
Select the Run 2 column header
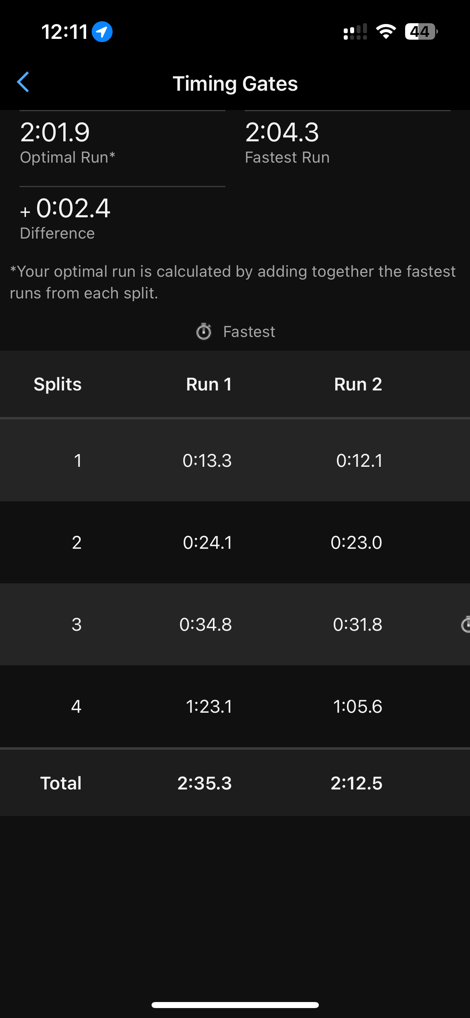coord(358,384)
